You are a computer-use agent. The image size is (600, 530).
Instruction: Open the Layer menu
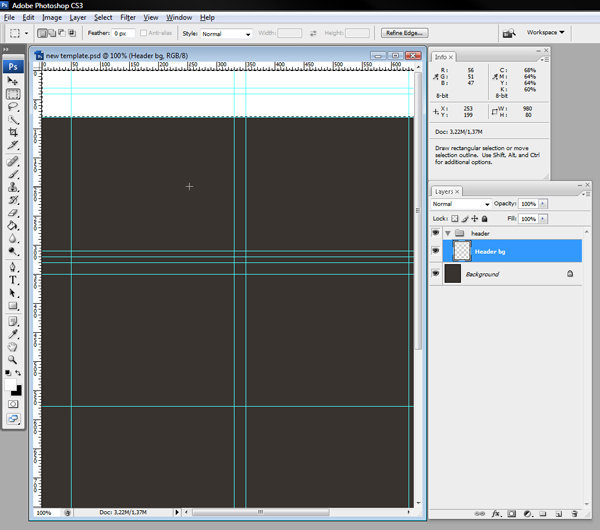click(x=78, y=18)
